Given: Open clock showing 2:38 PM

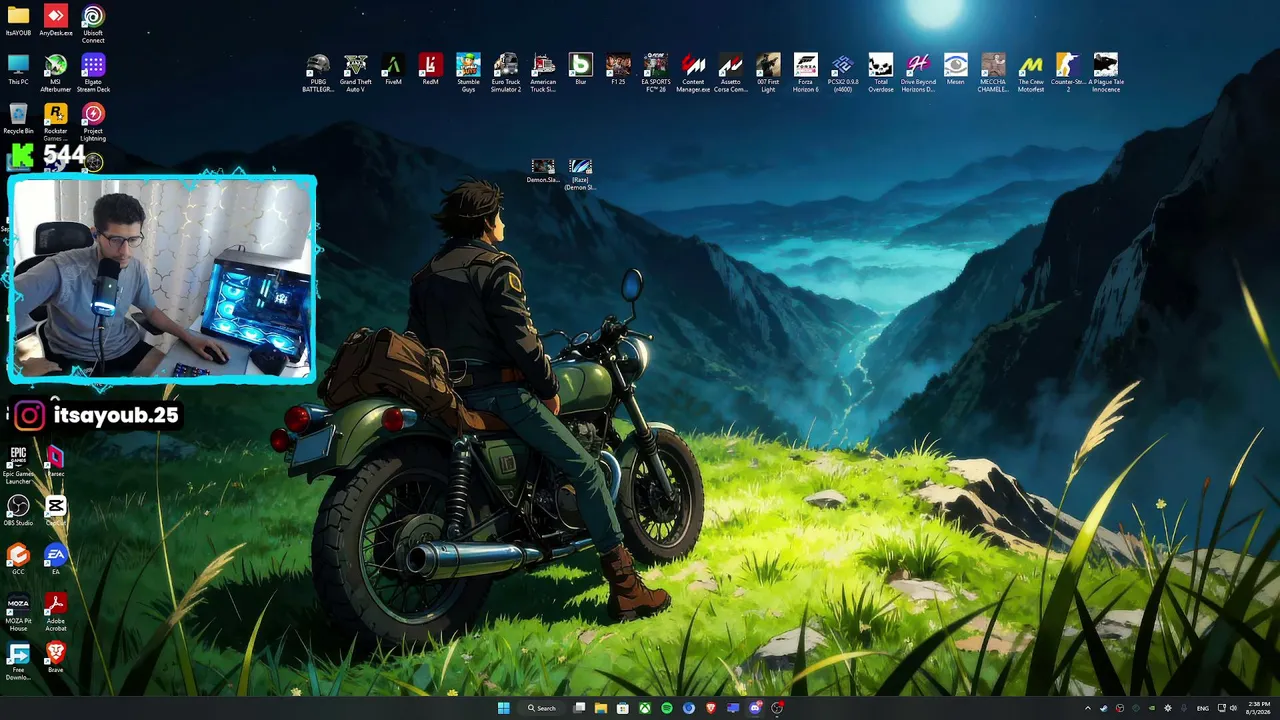Looking at the screenshot, I should (1258, 708).
